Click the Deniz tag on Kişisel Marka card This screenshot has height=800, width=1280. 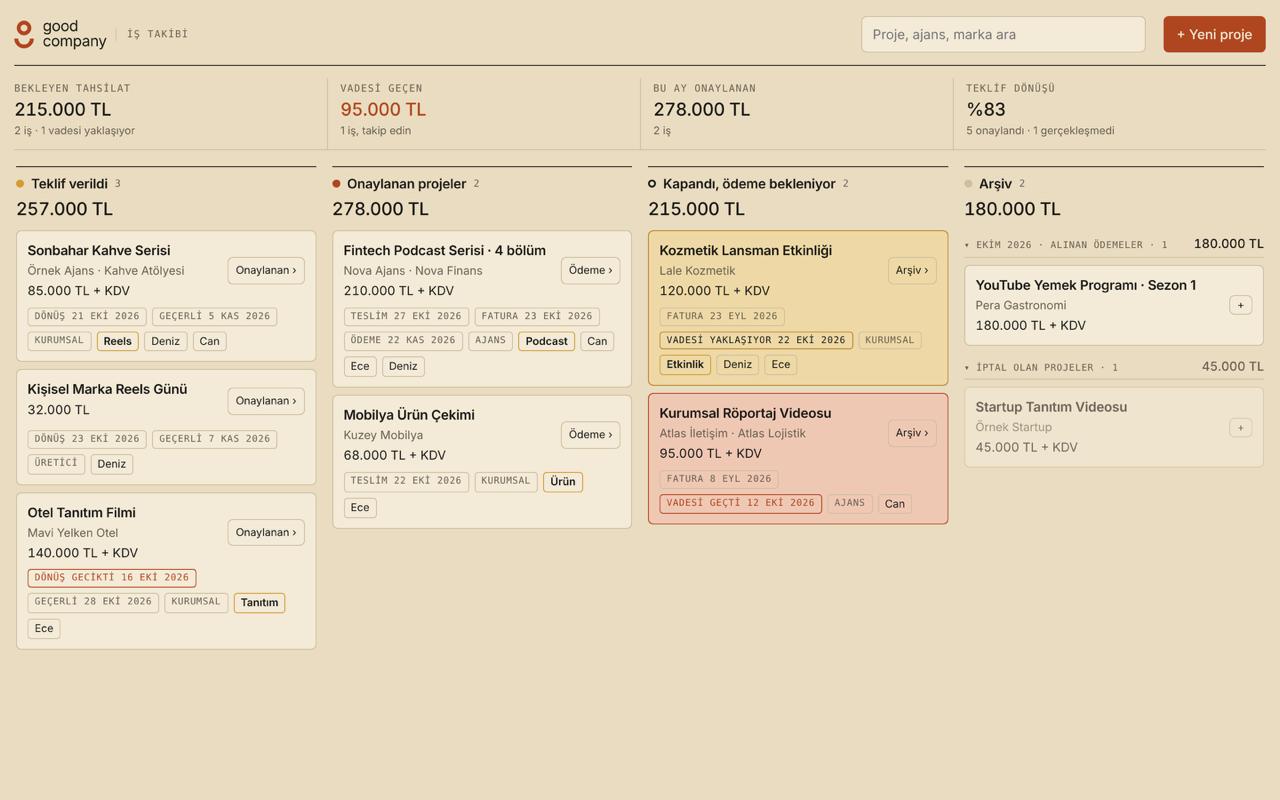(112, 464)
